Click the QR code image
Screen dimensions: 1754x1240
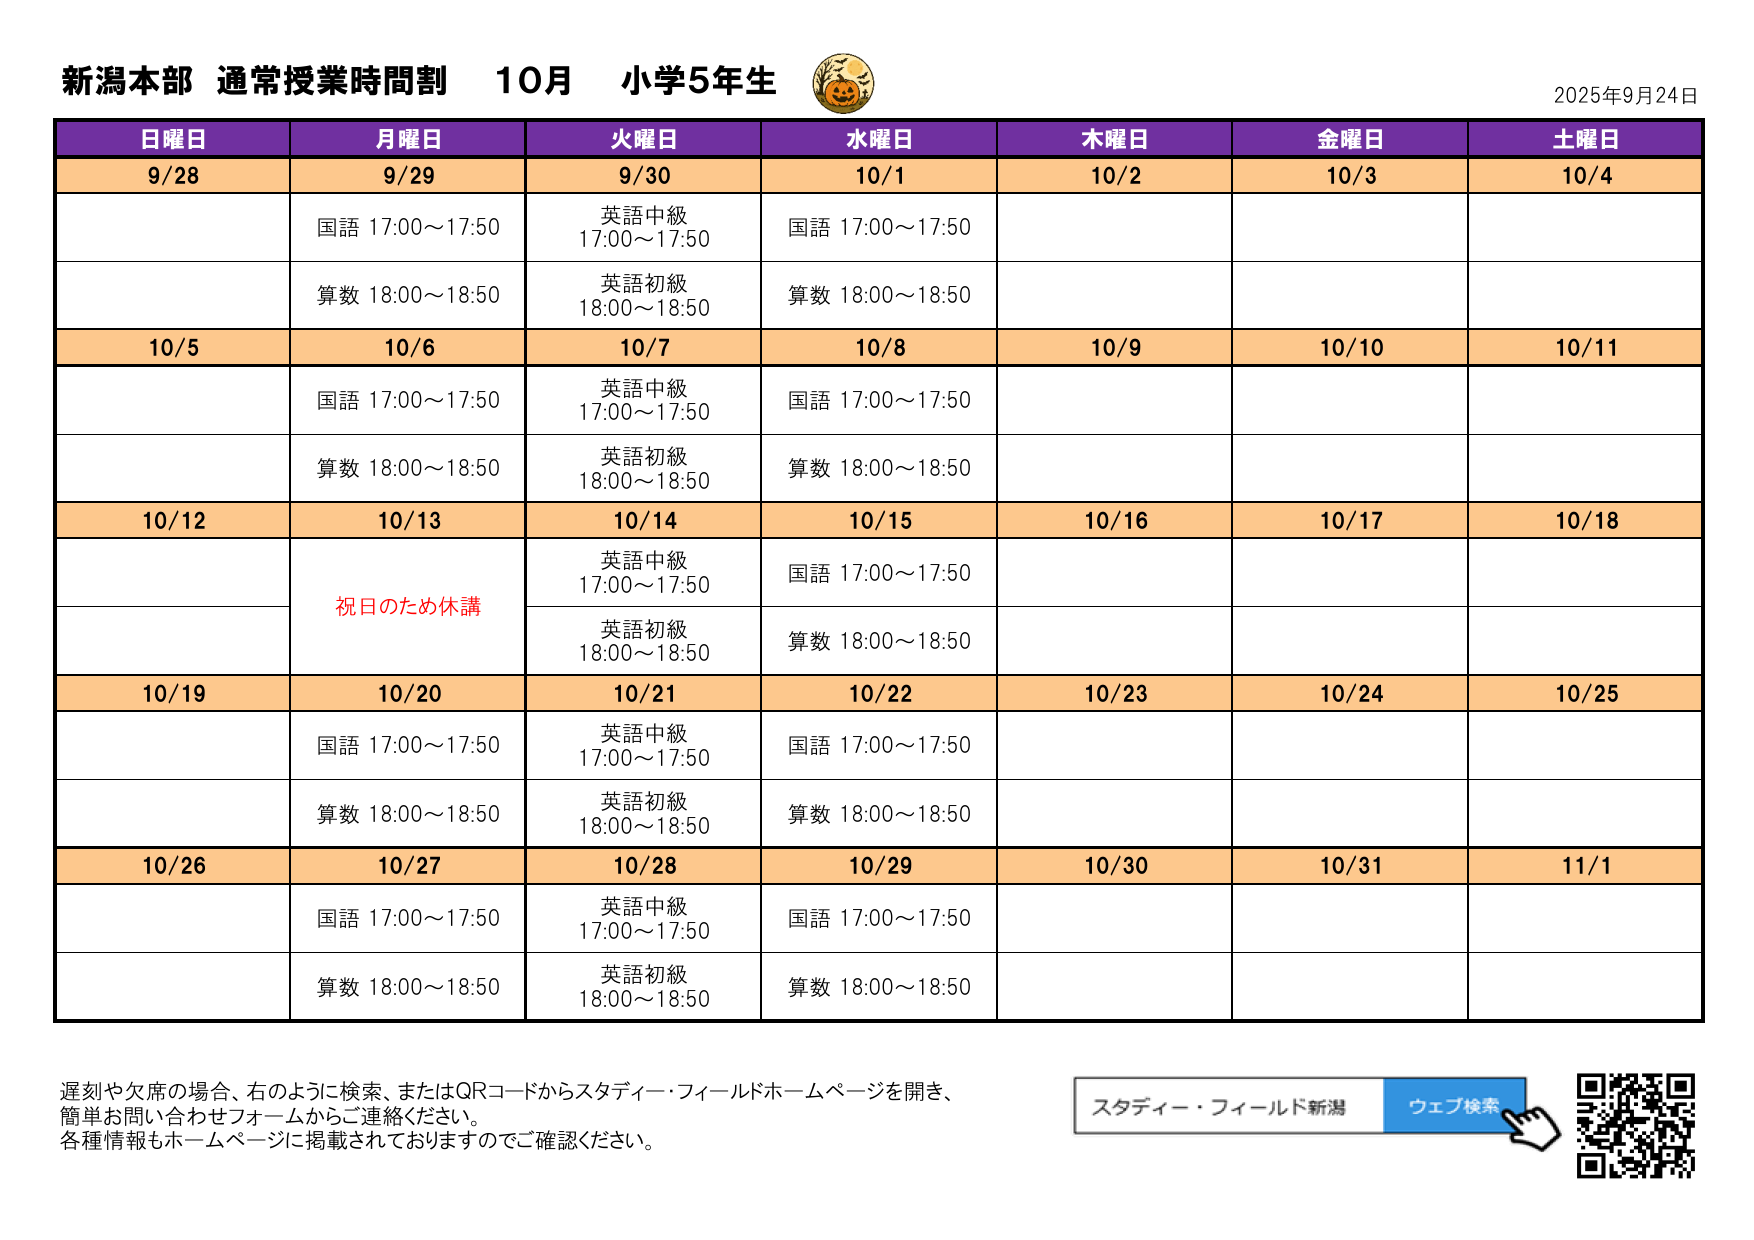[x=1635, y=1126]
